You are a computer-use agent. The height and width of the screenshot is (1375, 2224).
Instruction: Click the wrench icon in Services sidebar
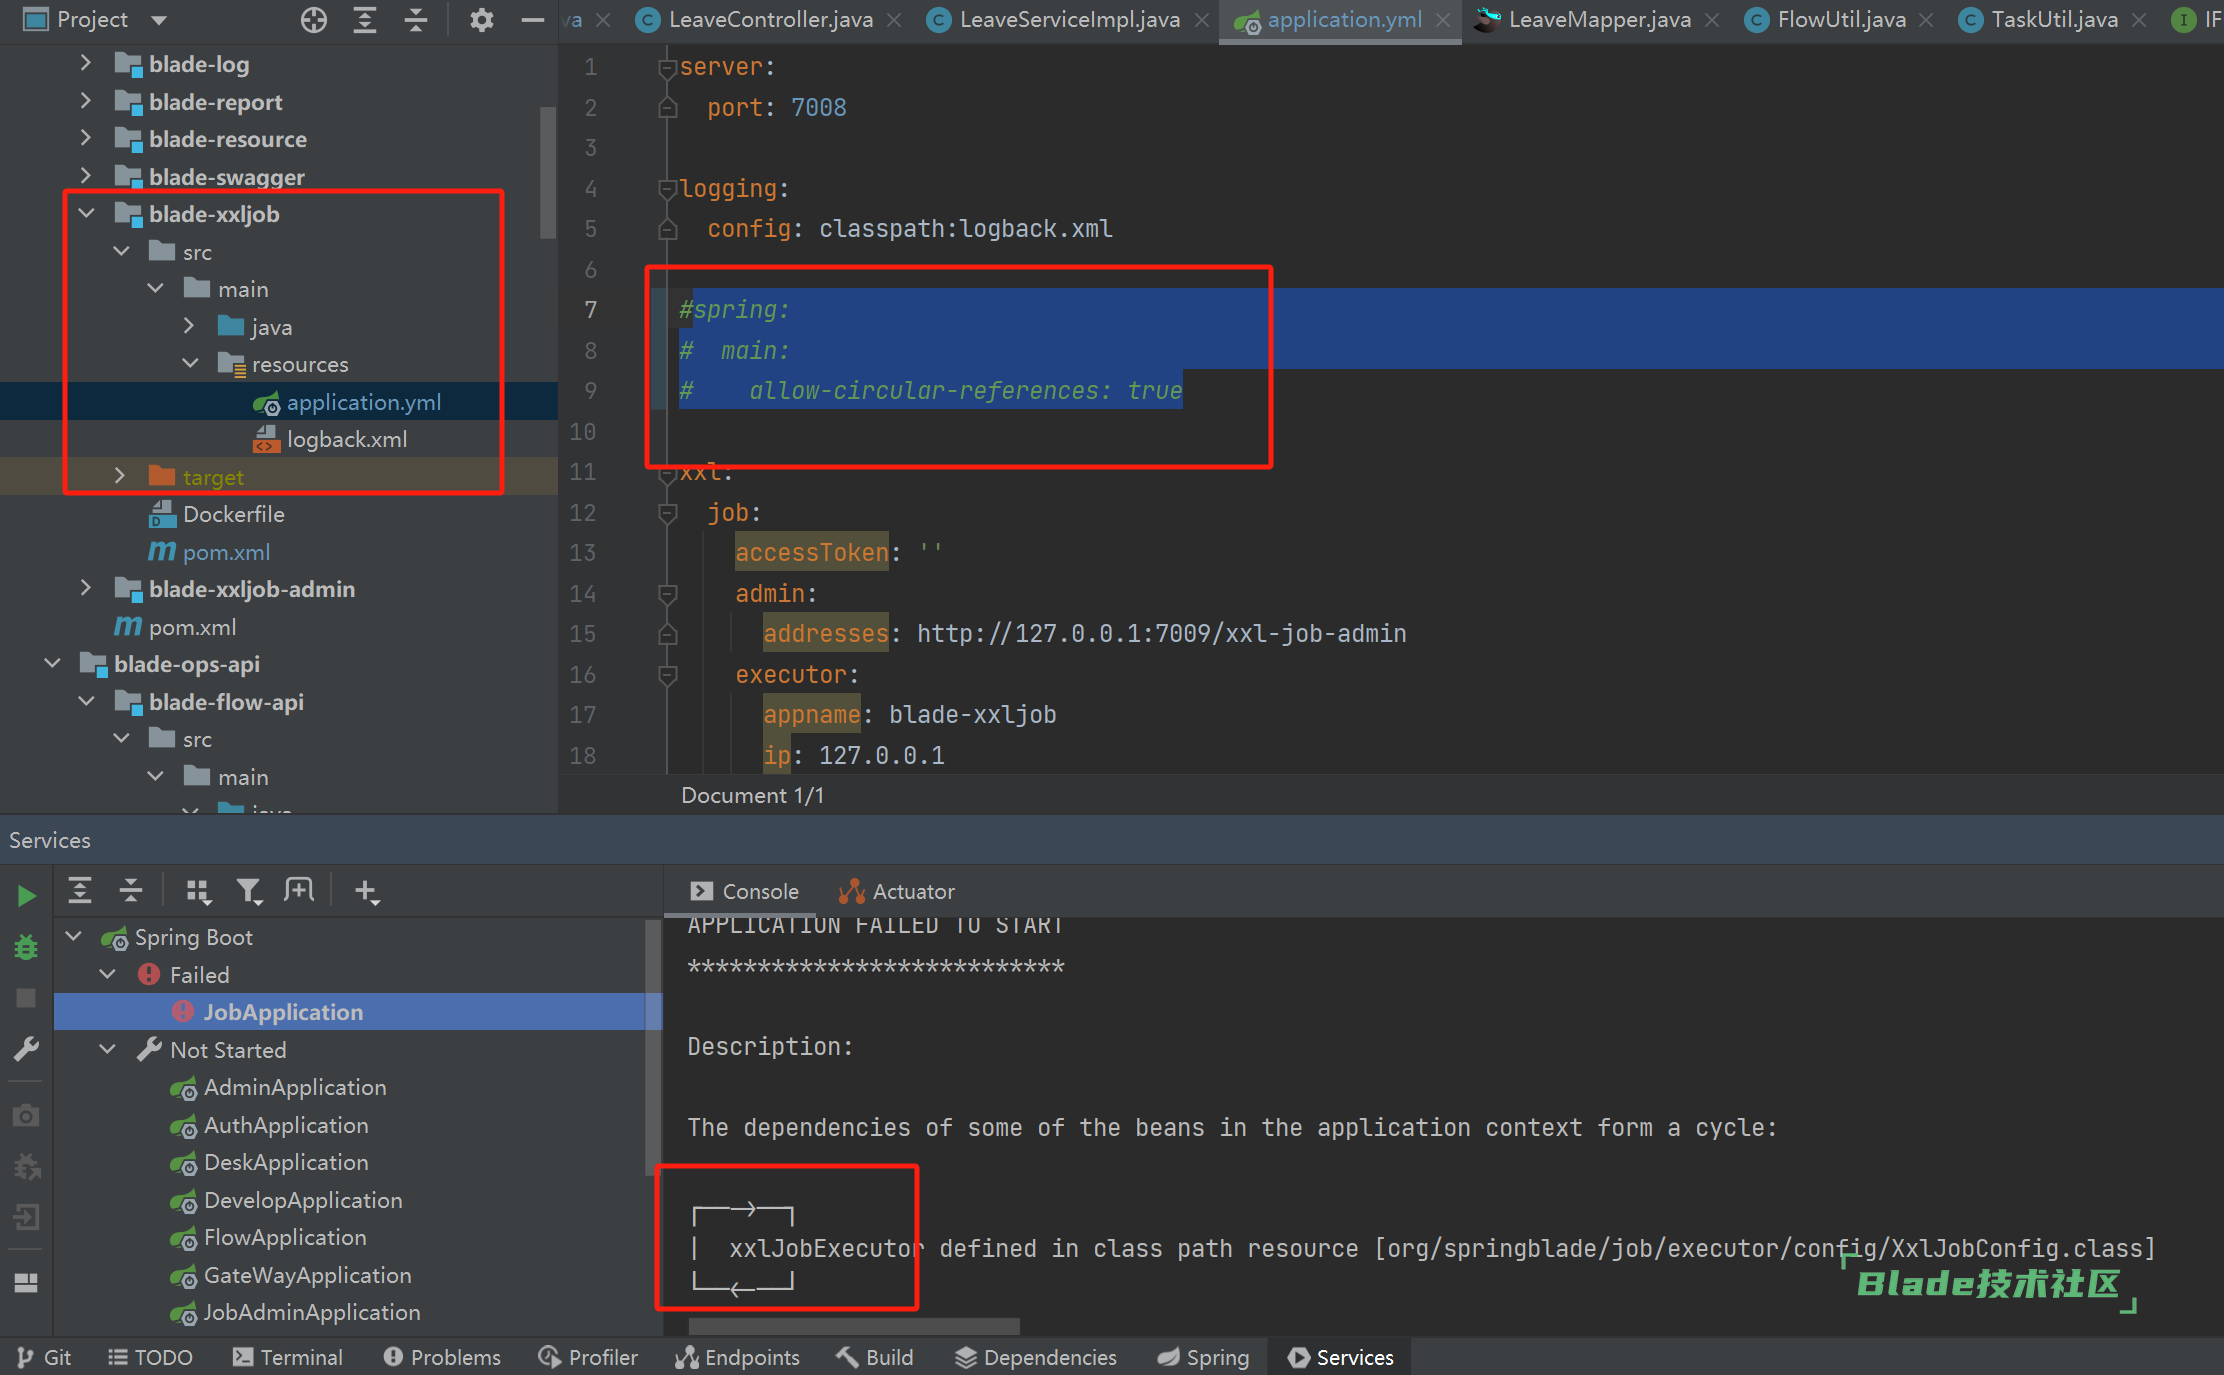[27, 1049]
